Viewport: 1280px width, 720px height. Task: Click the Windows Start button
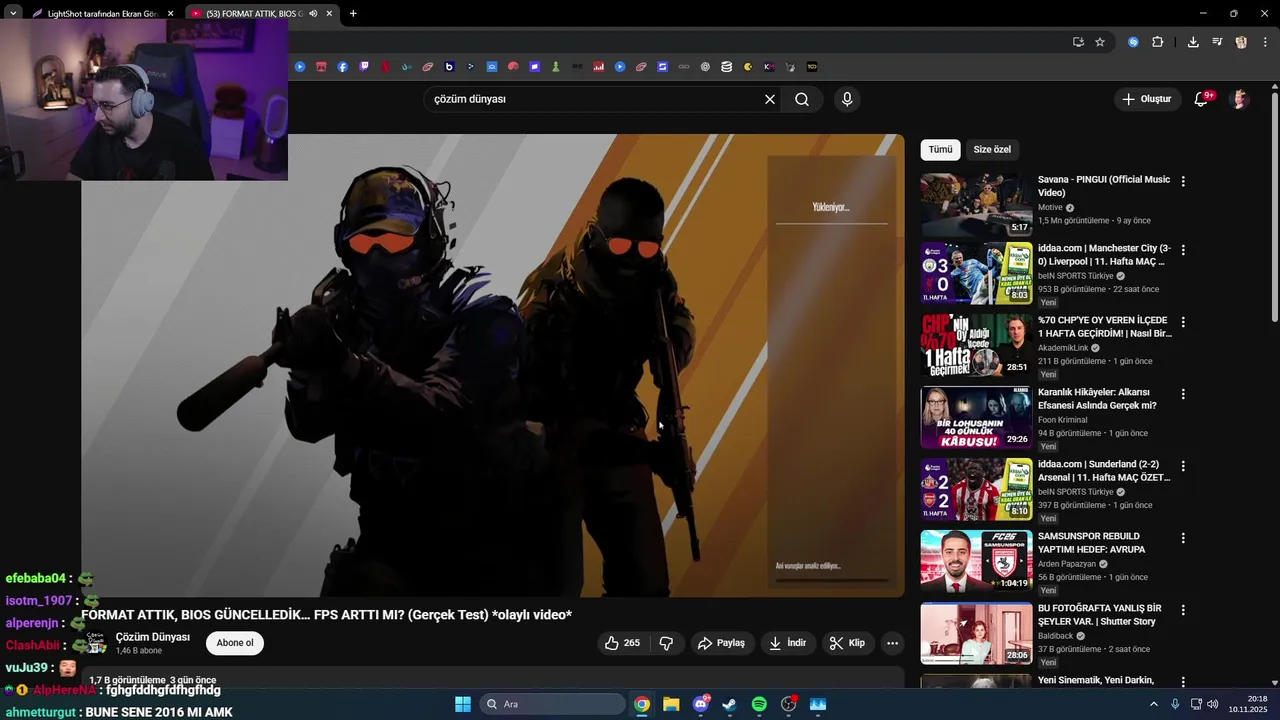click(463, 704)
